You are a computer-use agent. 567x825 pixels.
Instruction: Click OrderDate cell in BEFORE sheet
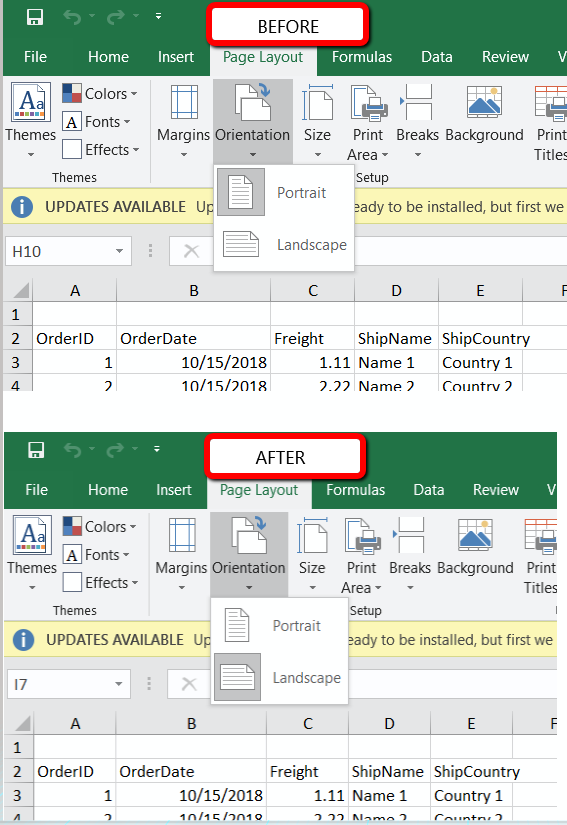(194, 338)
